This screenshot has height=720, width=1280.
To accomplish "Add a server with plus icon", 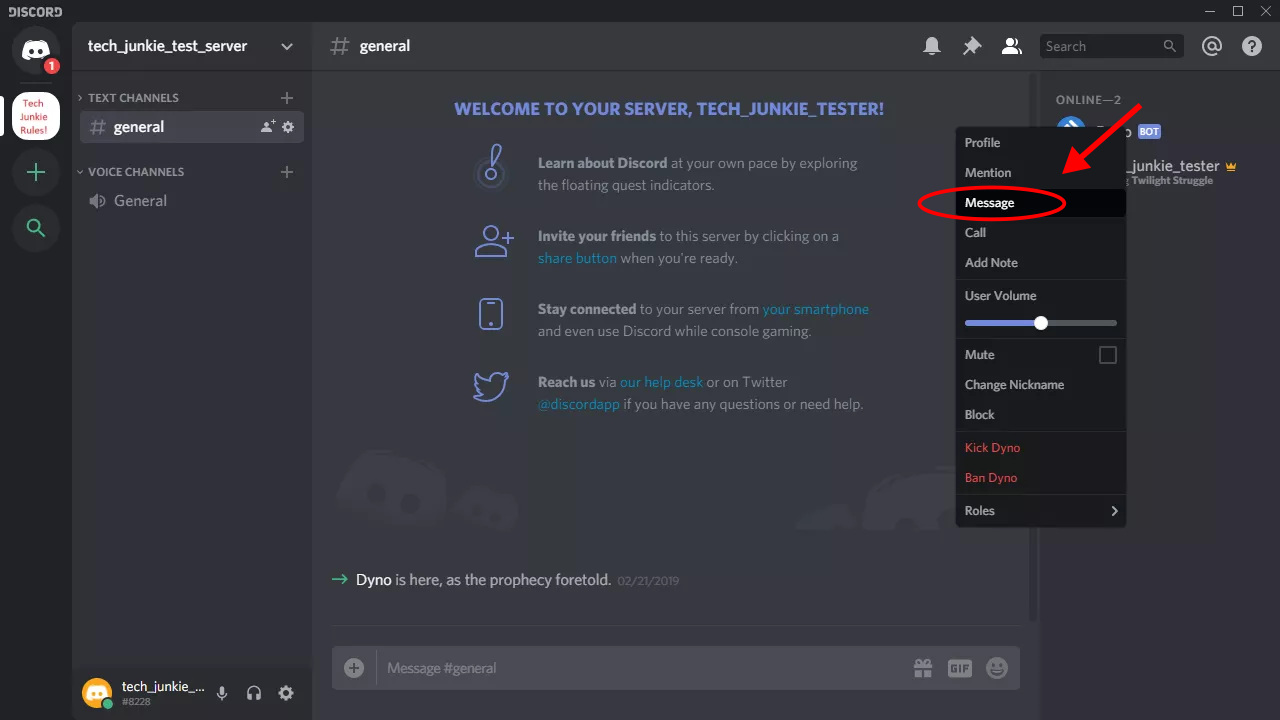I will click(36, 172).
